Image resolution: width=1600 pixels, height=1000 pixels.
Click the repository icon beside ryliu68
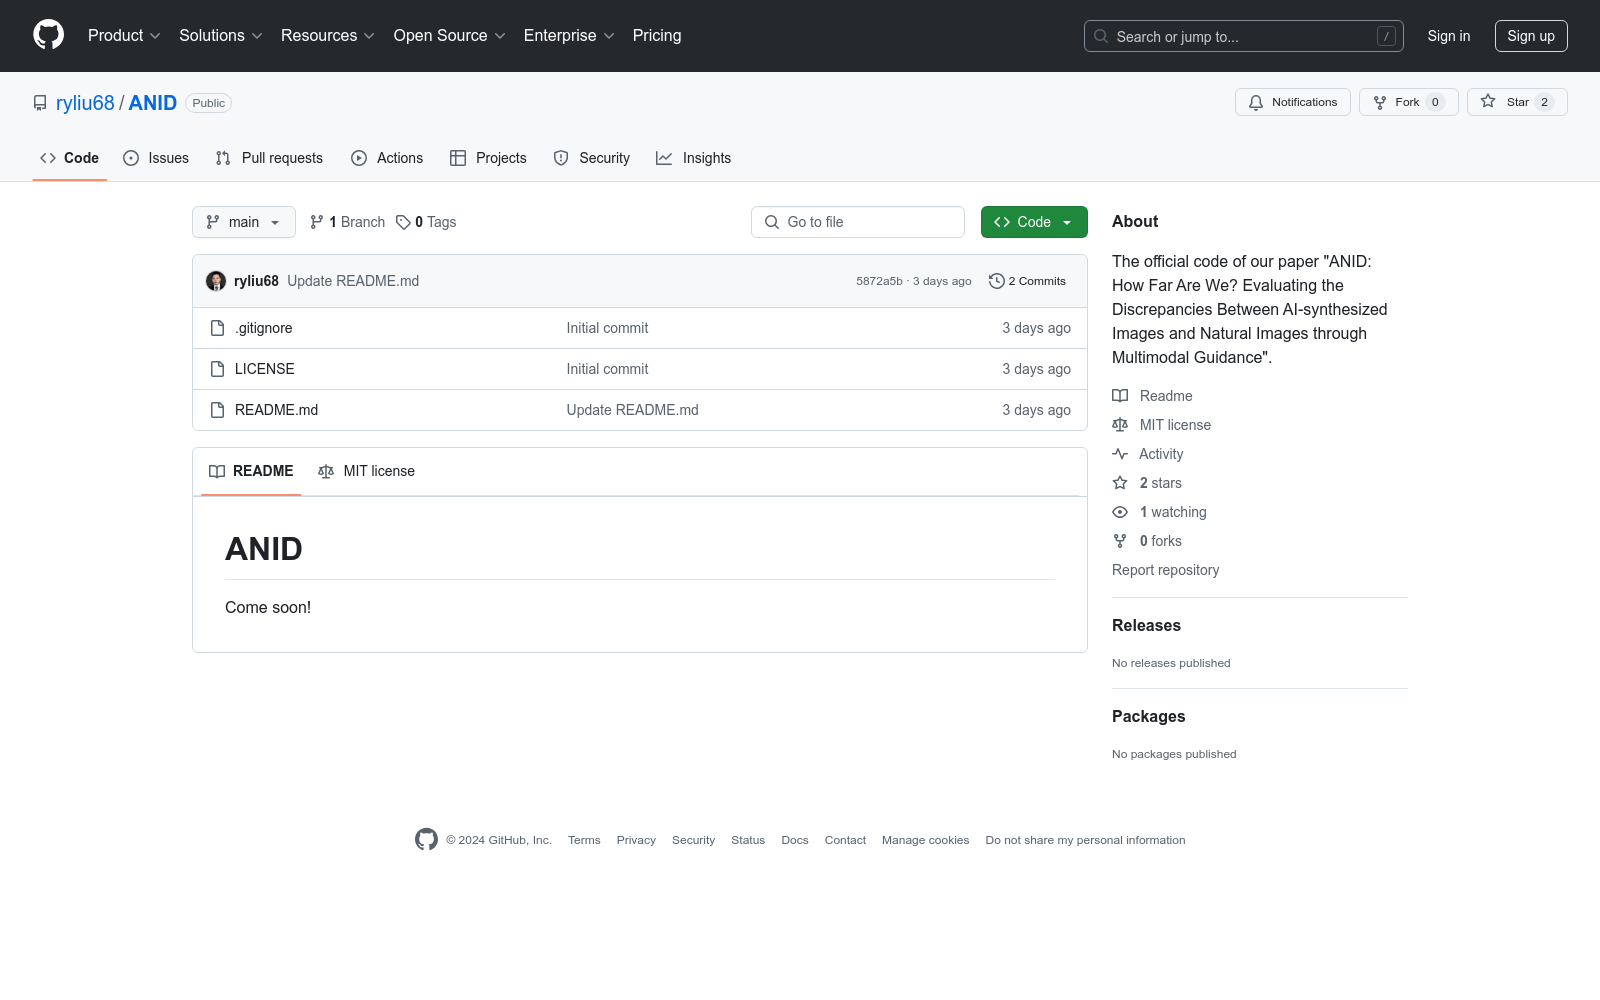click(x=40, y=103)
